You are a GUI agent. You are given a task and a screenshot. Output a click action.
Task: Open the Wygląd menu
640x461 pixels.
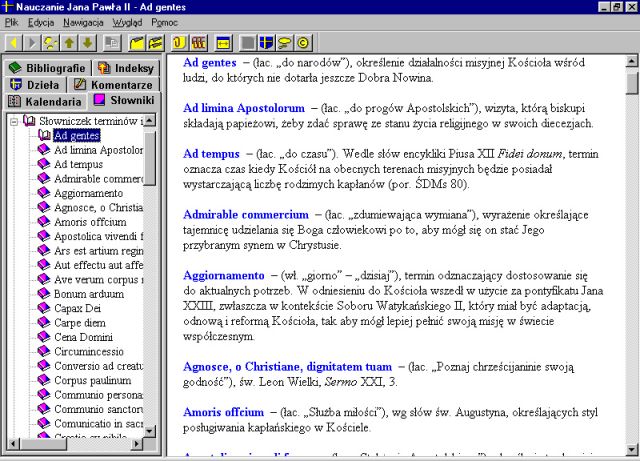click(x=127, y=22)
